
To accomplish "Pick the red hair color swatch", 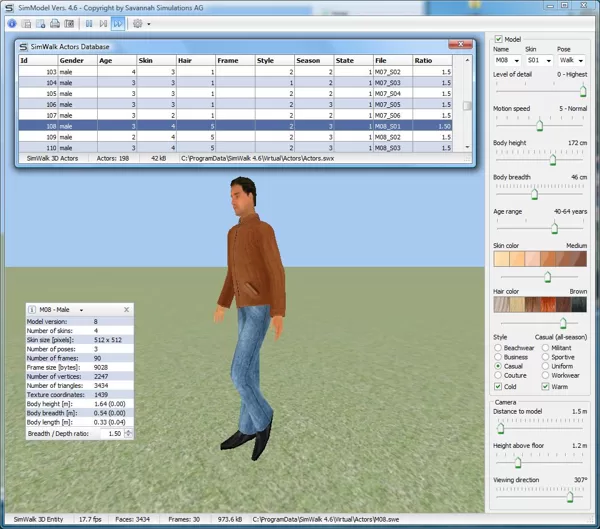I will point(548,305).
